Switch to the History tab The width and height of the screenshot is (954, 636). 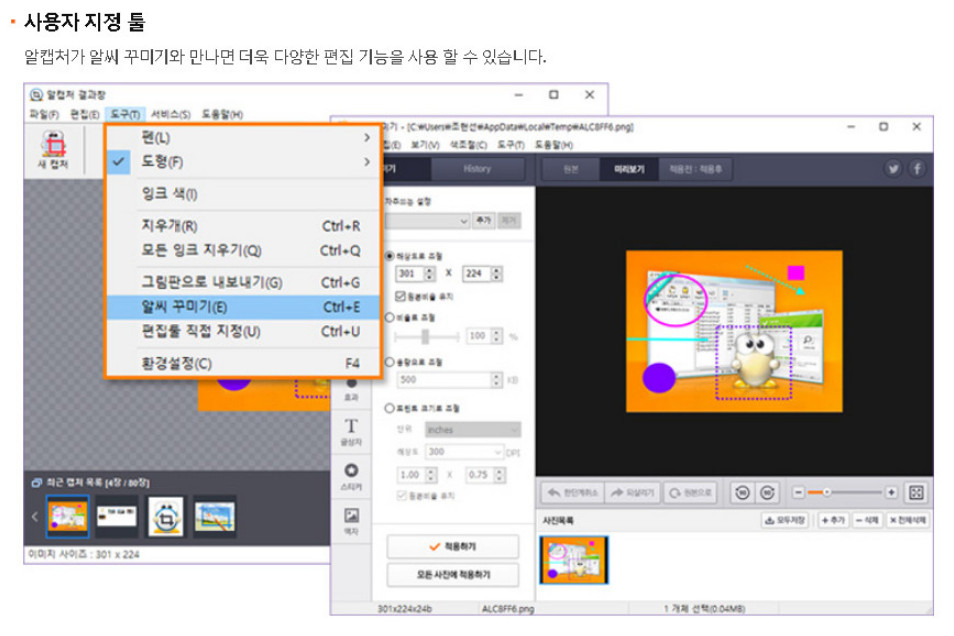(x=477, y=169)
